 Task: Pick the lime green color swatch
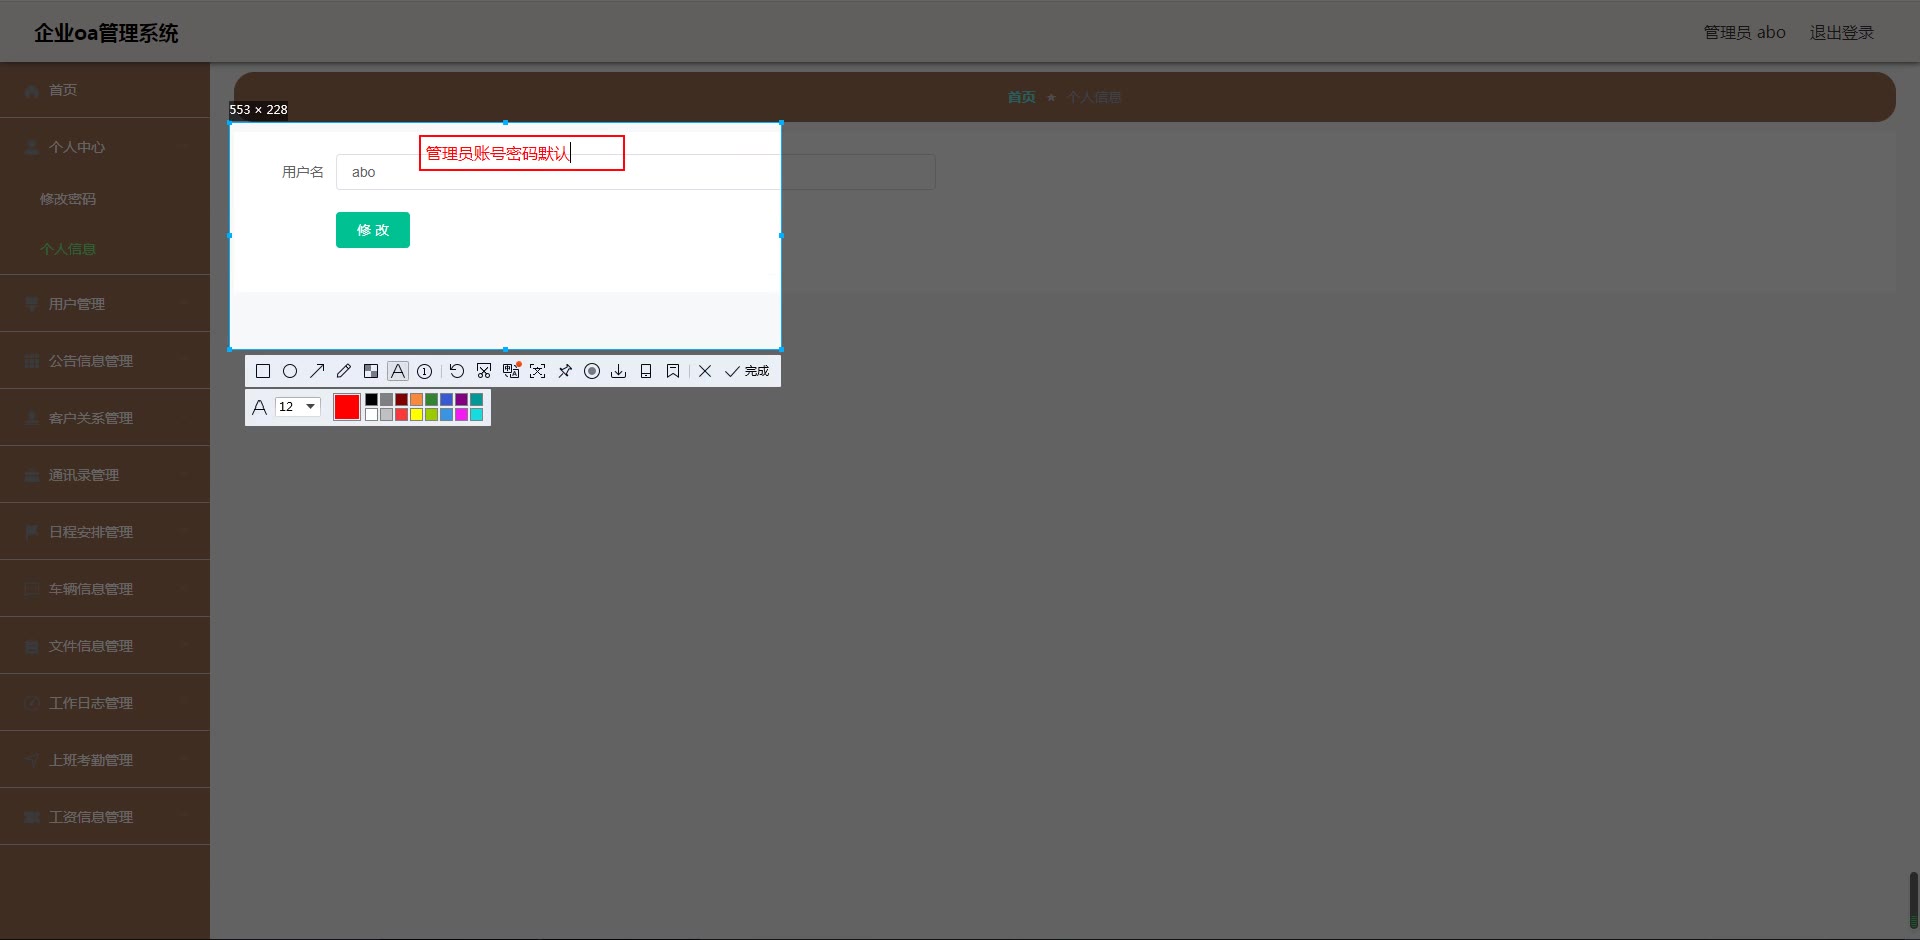click(432, 415)
